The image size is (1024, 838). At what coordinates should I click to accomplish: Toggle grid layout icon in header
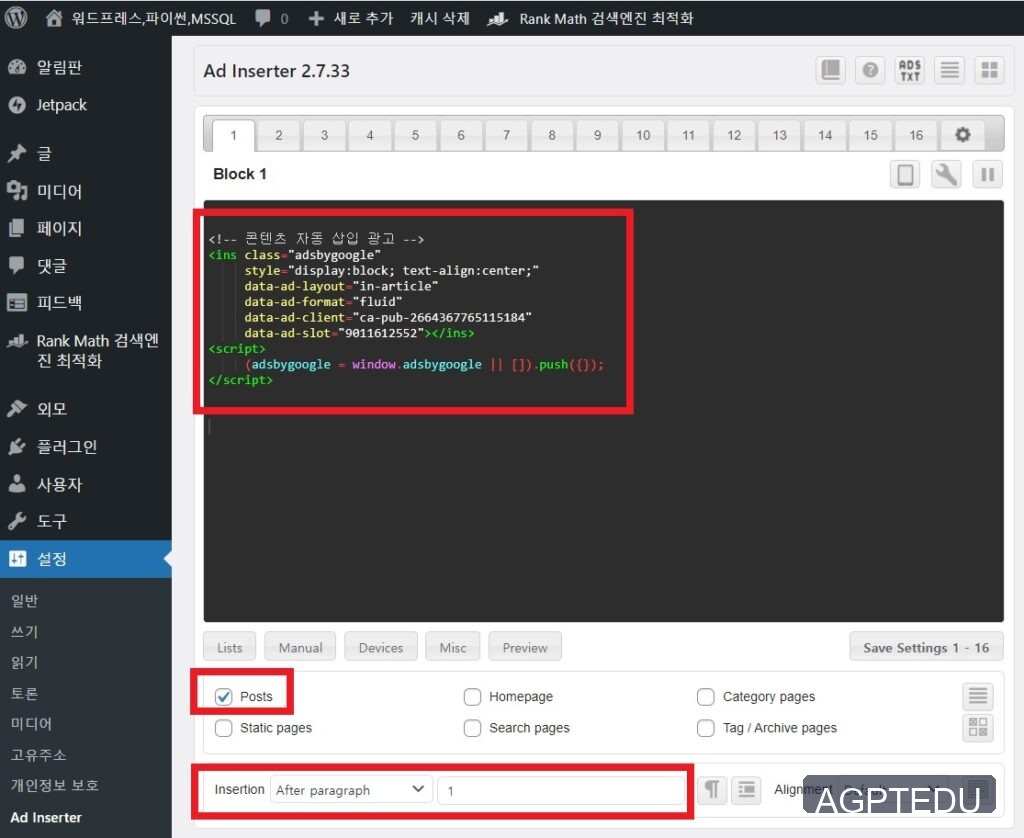(989, 70)
